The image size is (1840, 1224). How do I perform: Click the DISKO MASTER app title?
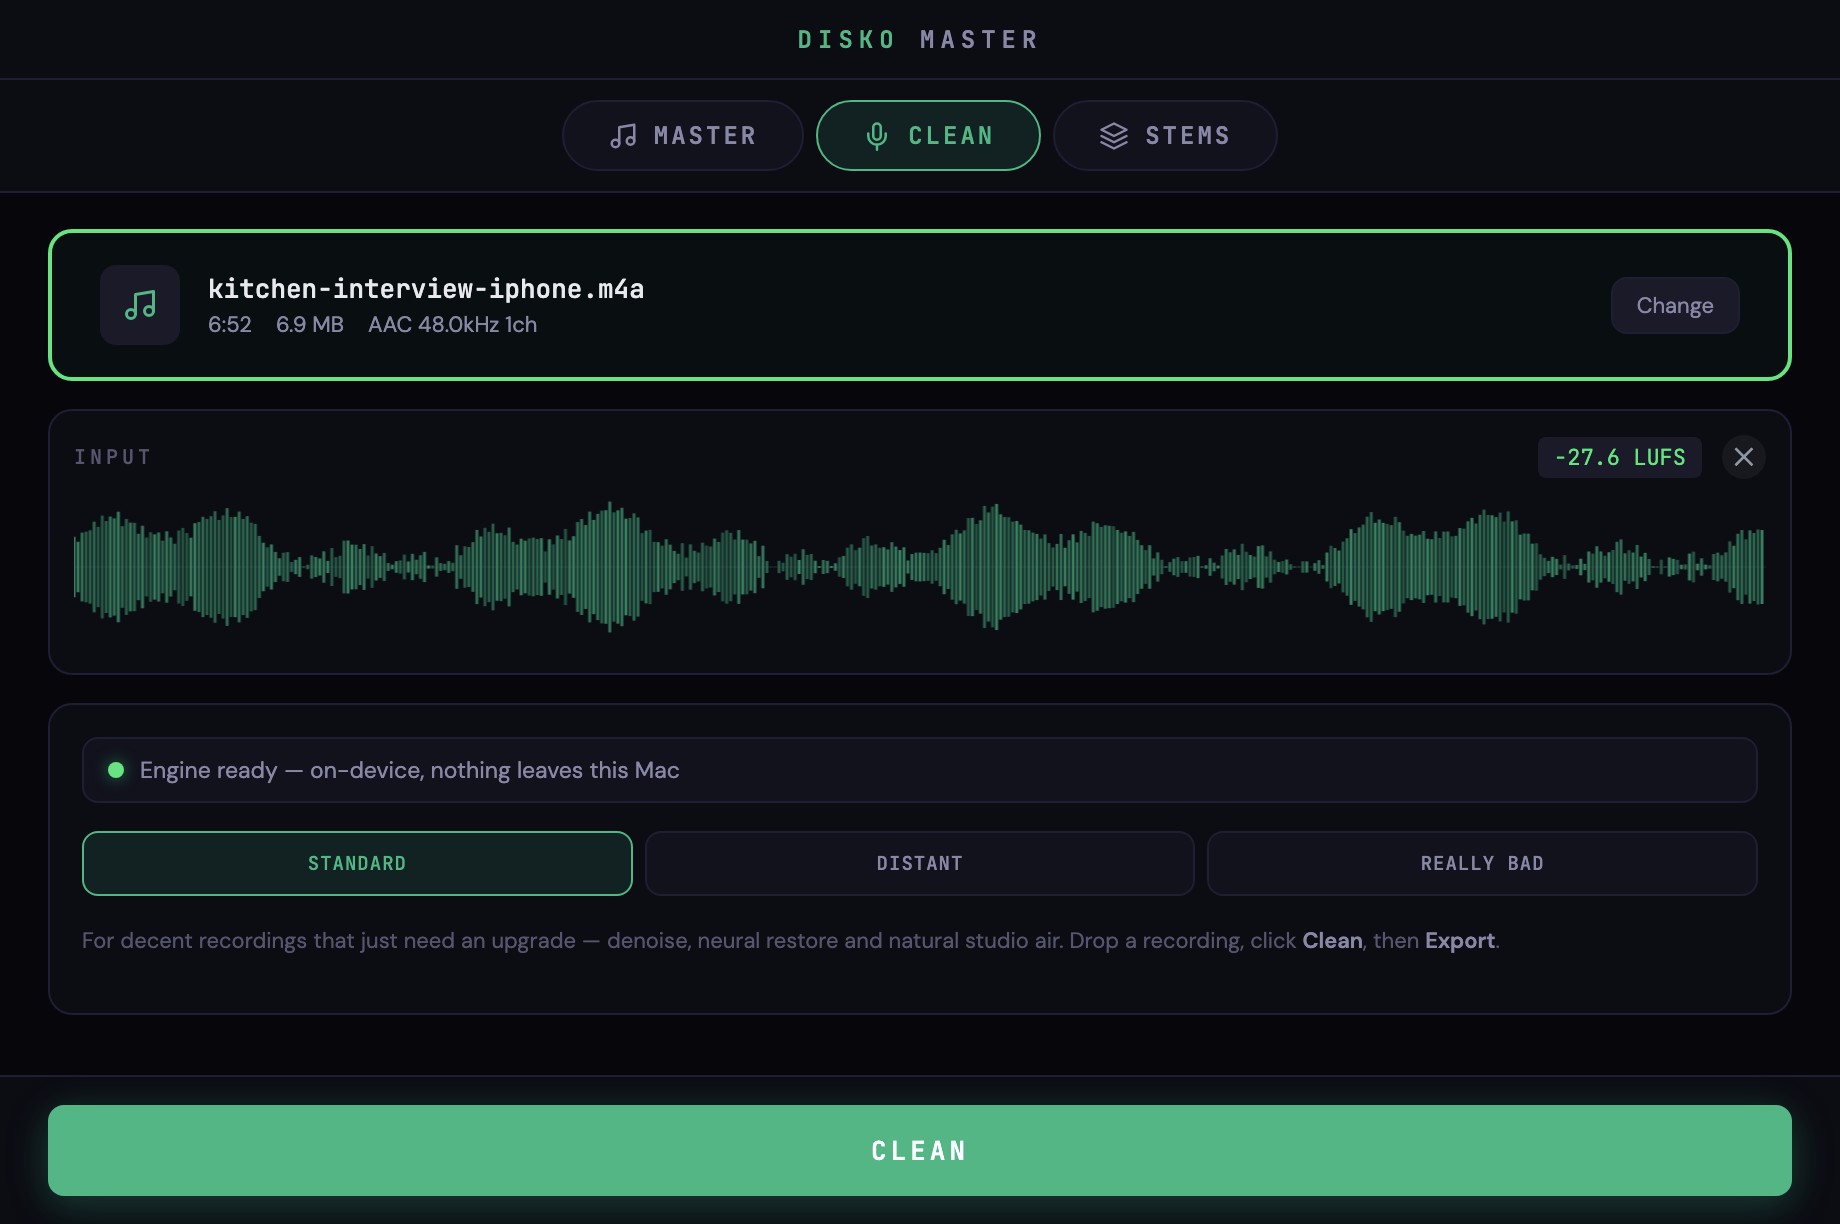point(919,39)
